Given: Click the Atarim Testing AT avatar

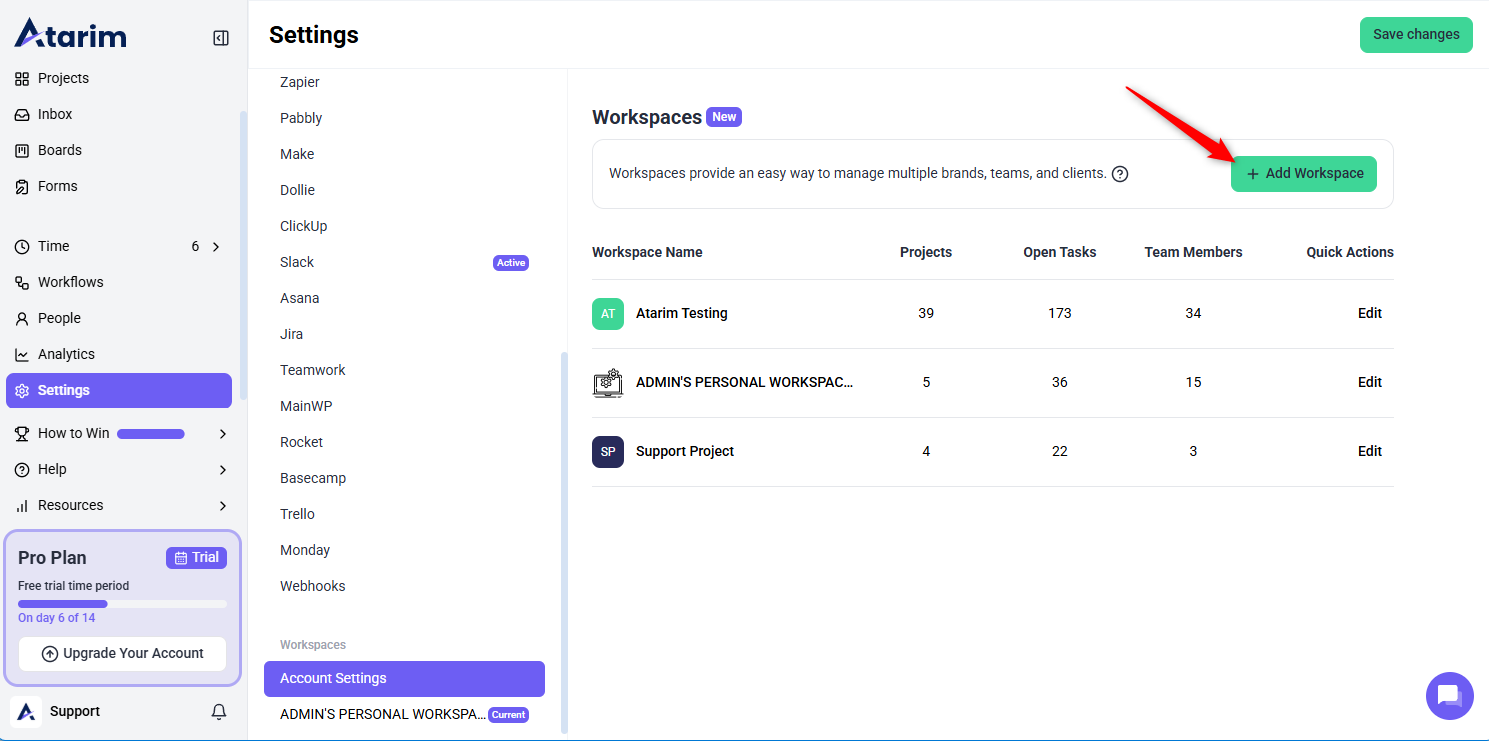Looking at the screenshot, I should coord(608,314).
